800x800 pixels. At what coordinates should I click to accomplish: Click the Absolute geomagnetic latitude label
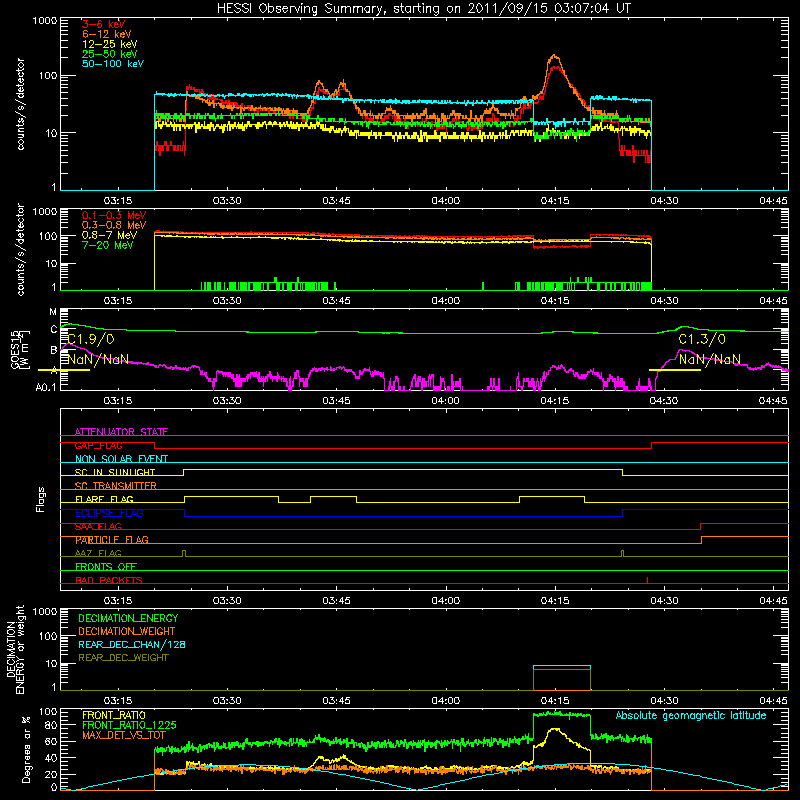coord(691,715)
